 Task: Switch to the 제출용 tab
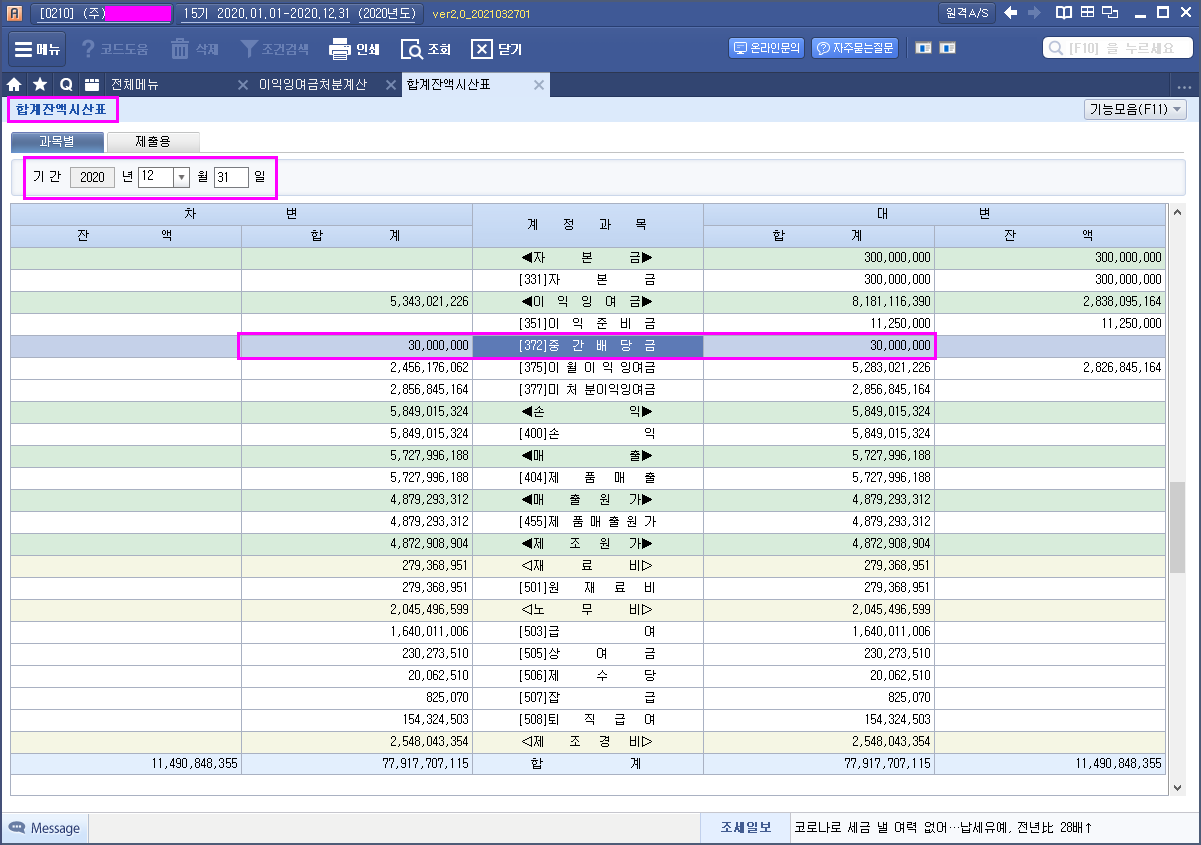pyautogui.click(x=153, y=142)
